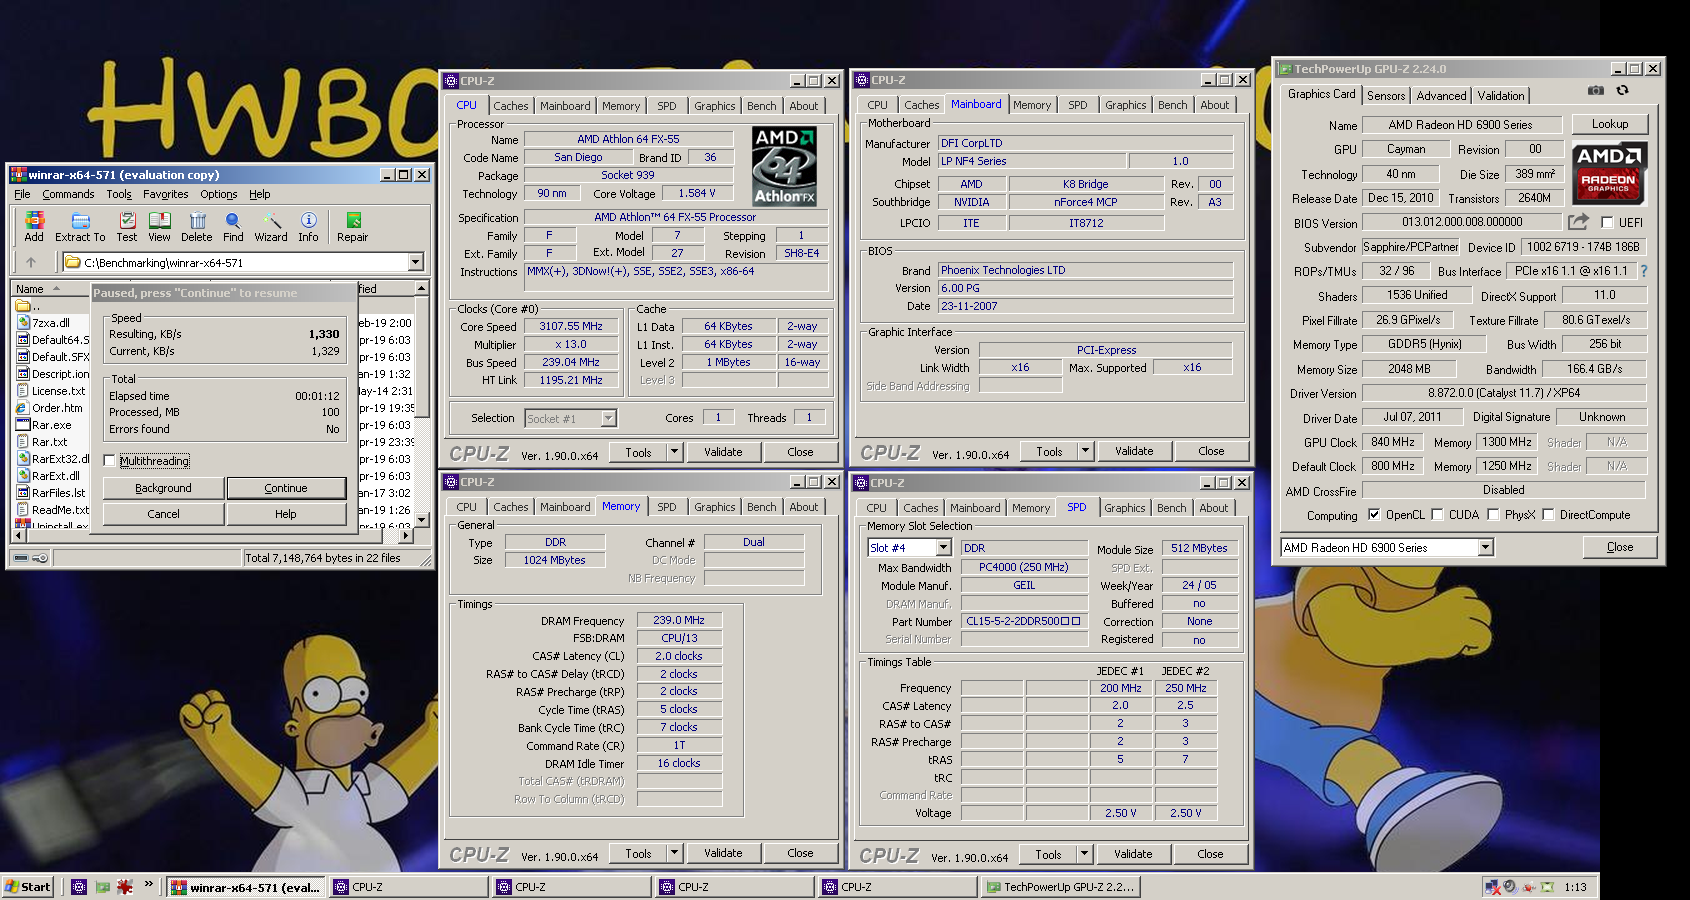Open the Socket #1 selection dropdown
1690x900 pixels.
[608, 418]
